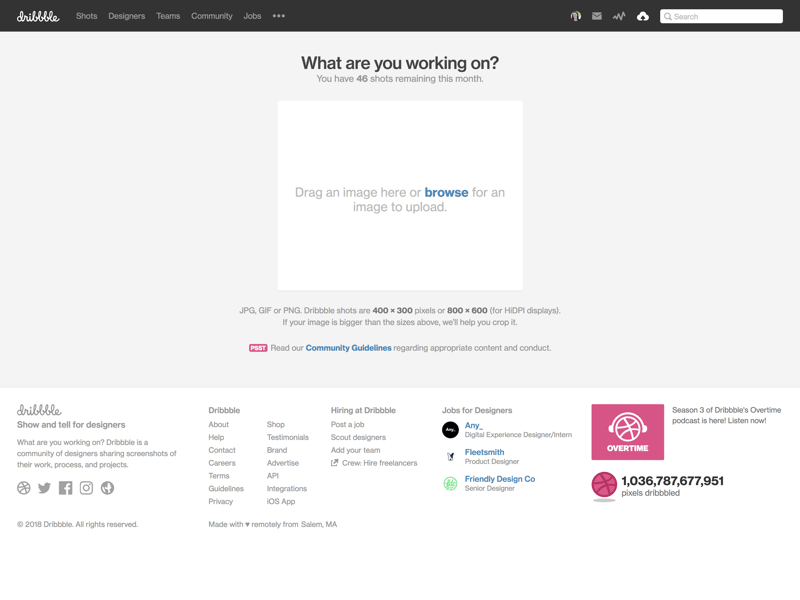The image size is (800, 600).
Task: Click the Facebook icon in footer
Action: pos(65,487)
